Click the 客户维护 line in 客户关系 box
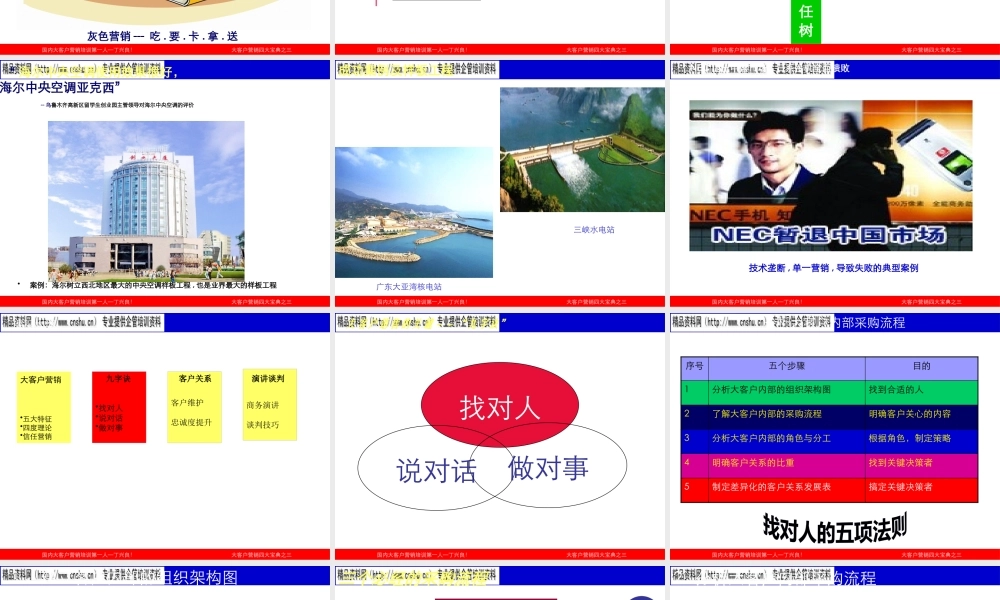The image size is (1000, 600). (187, 402)
